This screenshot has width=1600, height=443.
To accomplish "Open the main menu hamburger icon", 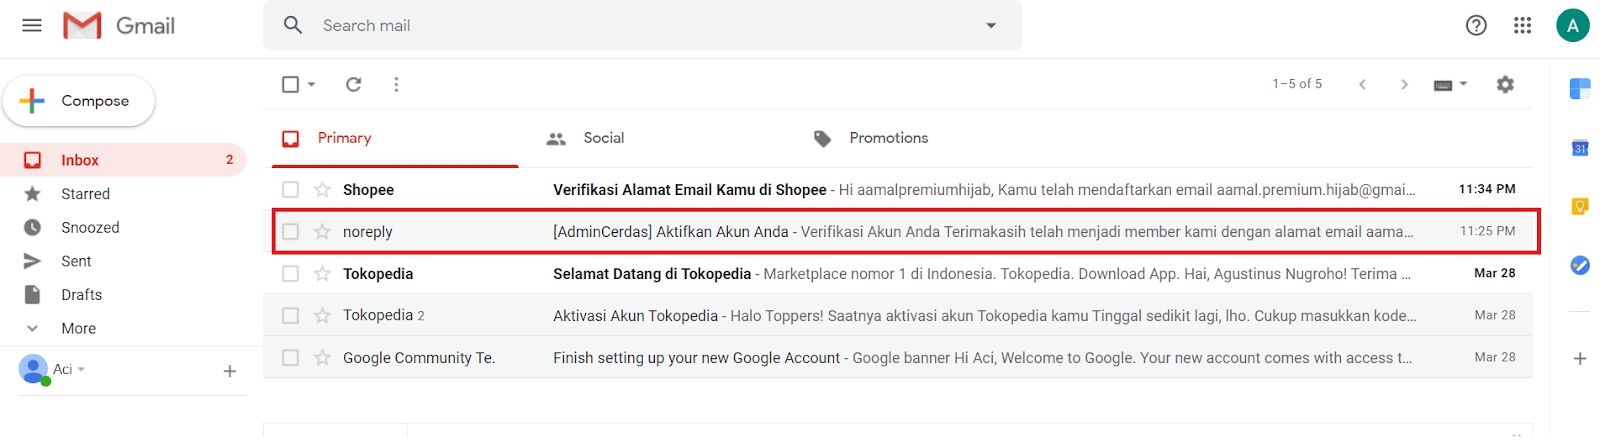I will pos(32,25).
